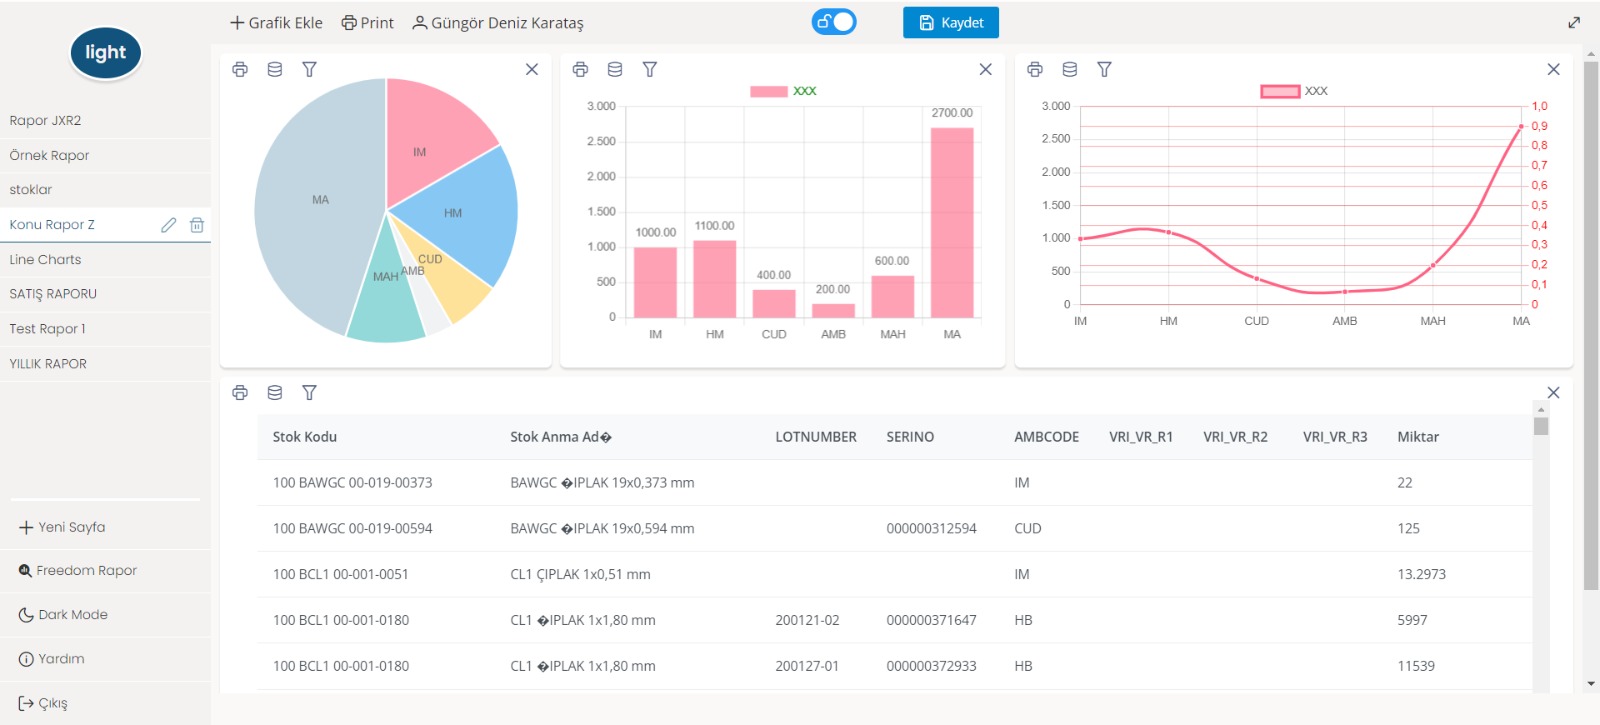Sort by SERINO column header

910,437
